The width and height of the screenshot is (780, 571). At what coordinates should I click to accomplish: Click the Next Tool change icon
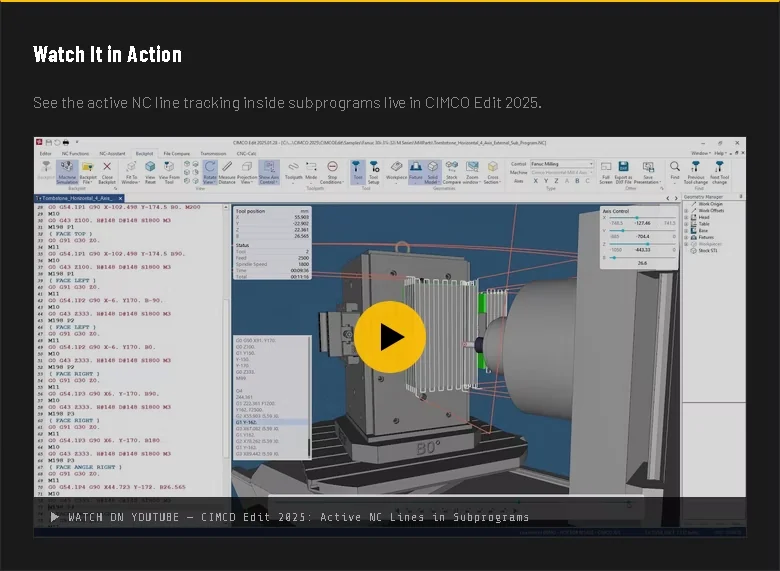[719, 172]
